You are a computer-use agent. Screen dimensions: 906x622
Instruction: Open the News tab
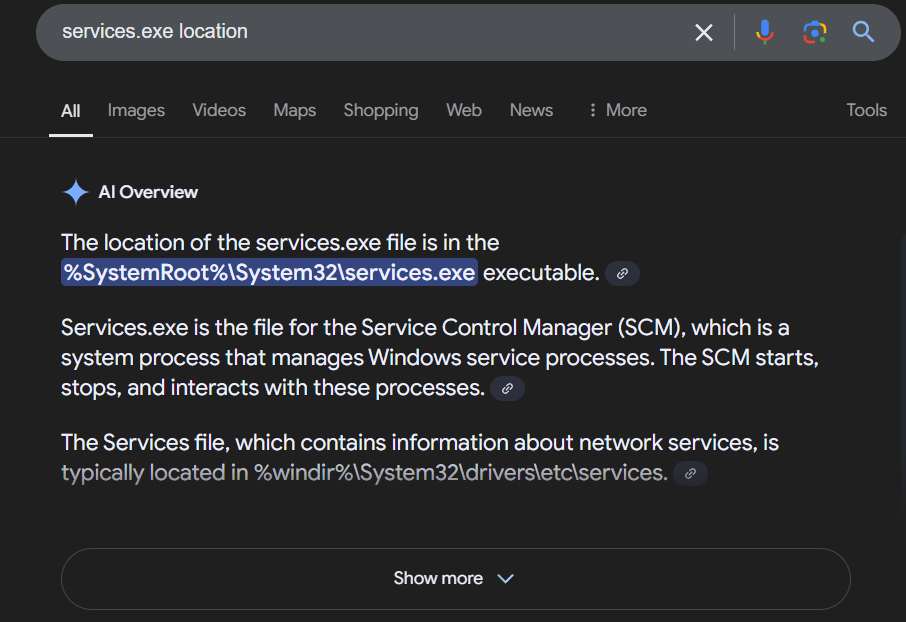point(531,110)
